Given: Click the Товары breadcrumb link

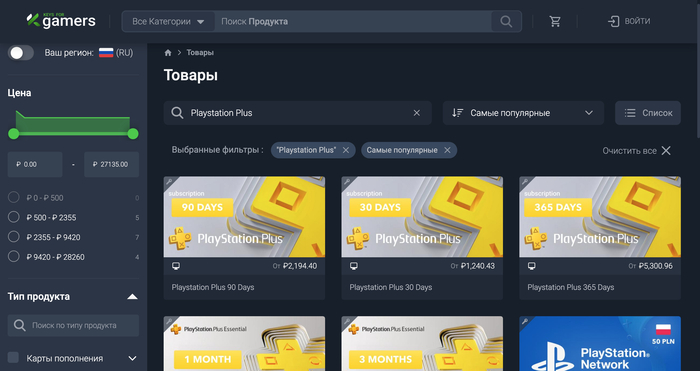Looking at the screenshot, I should (200, 53).
